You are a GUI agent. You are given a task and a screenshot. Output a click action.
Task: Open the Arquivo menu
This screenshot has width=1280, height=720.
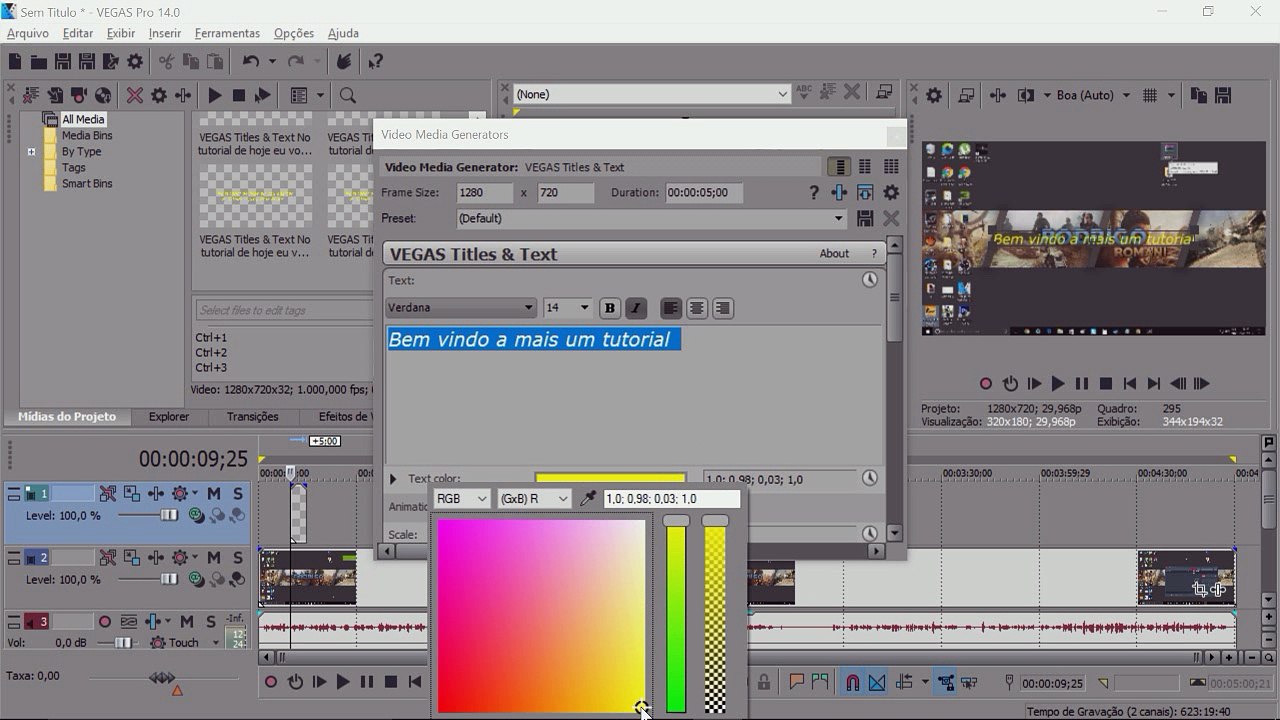[x=28, y=33]
